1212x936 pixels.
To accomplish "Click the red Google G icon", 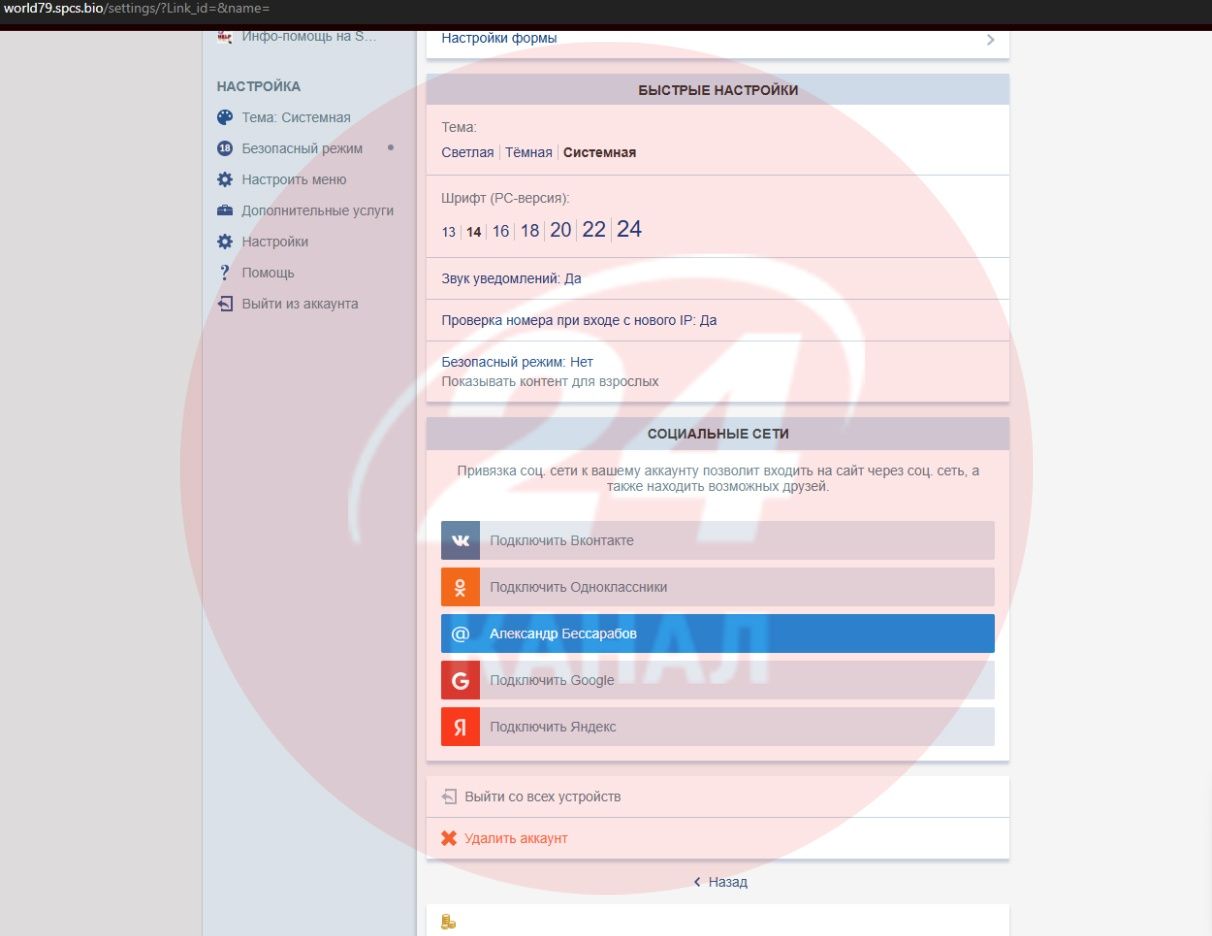I will [x=460, y=680].
